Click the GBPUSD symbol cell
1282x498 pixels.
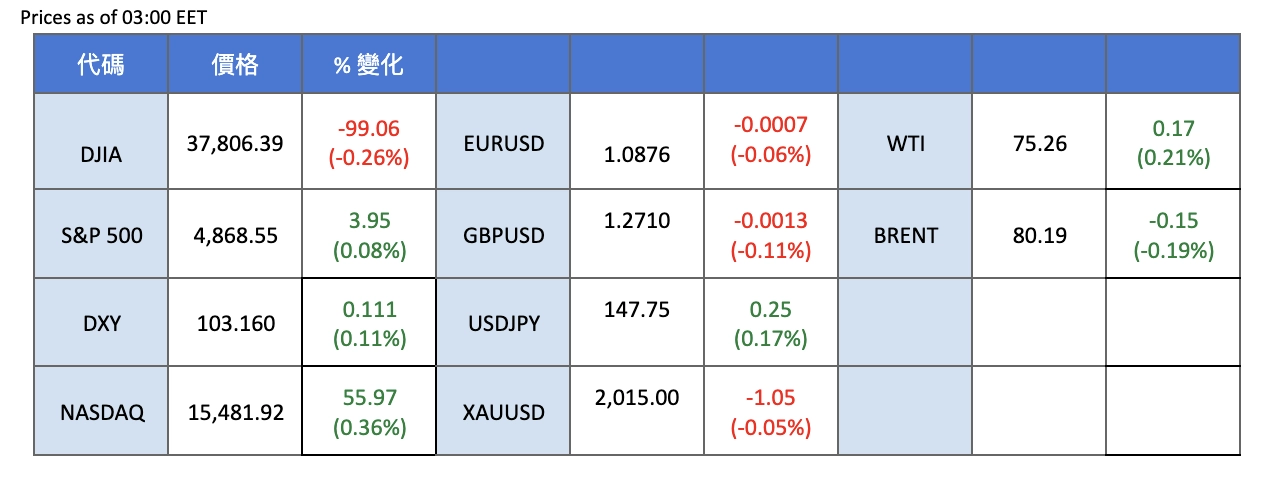point(504,236)
